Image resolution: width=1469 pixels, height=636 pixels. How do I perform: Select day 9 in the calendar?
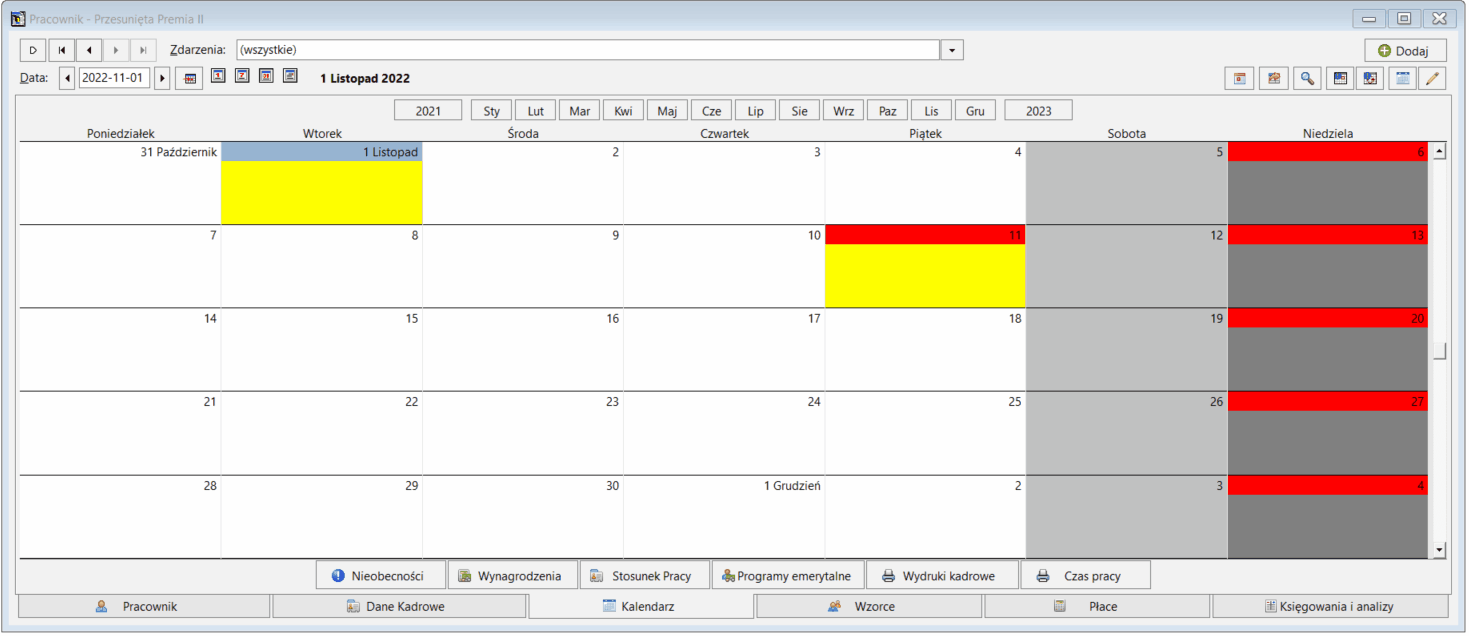pos(523,266)
